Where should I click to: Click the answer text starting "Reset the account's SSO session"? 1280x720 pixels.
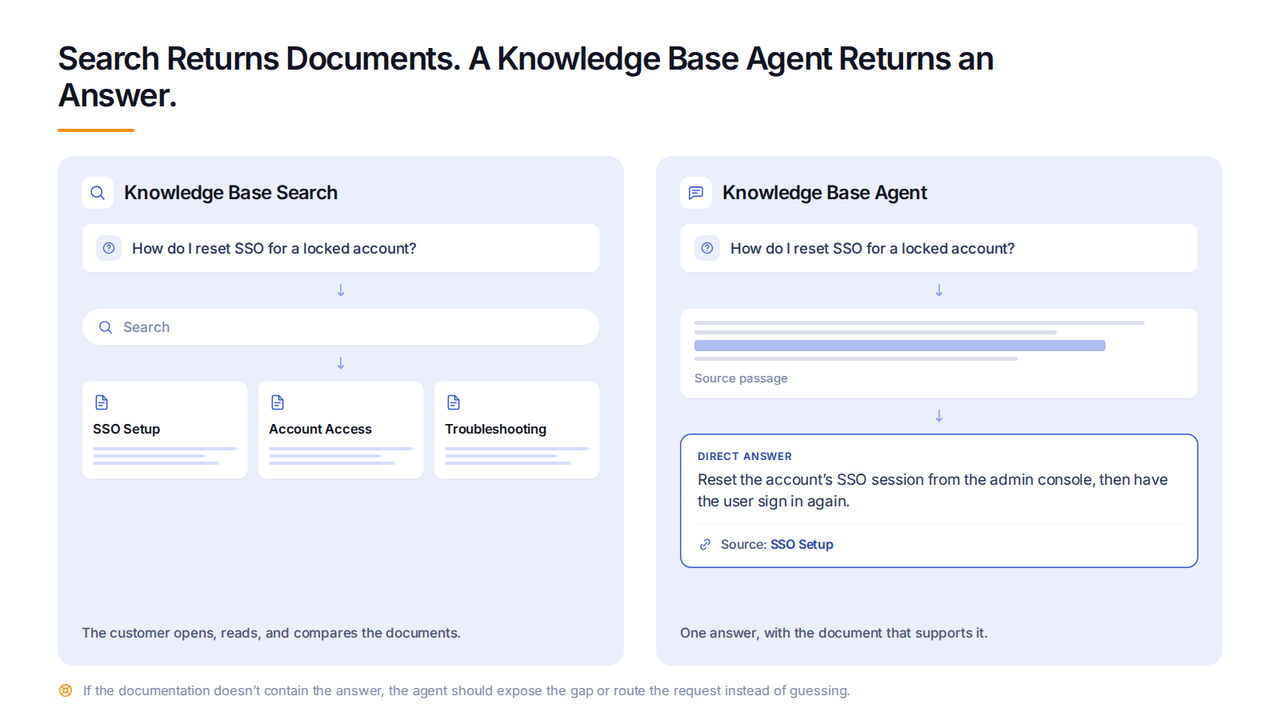point(932,490)
